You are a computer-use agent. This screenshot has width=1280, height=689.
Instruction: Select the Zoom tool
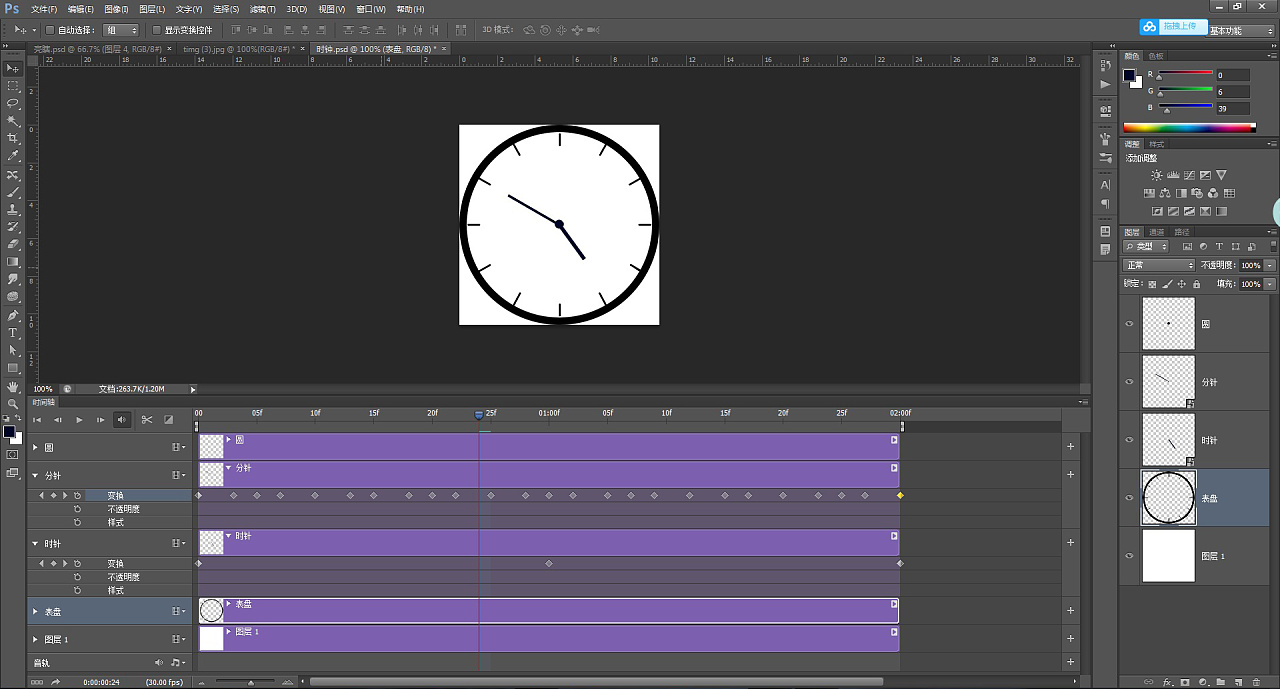[13, 403]
